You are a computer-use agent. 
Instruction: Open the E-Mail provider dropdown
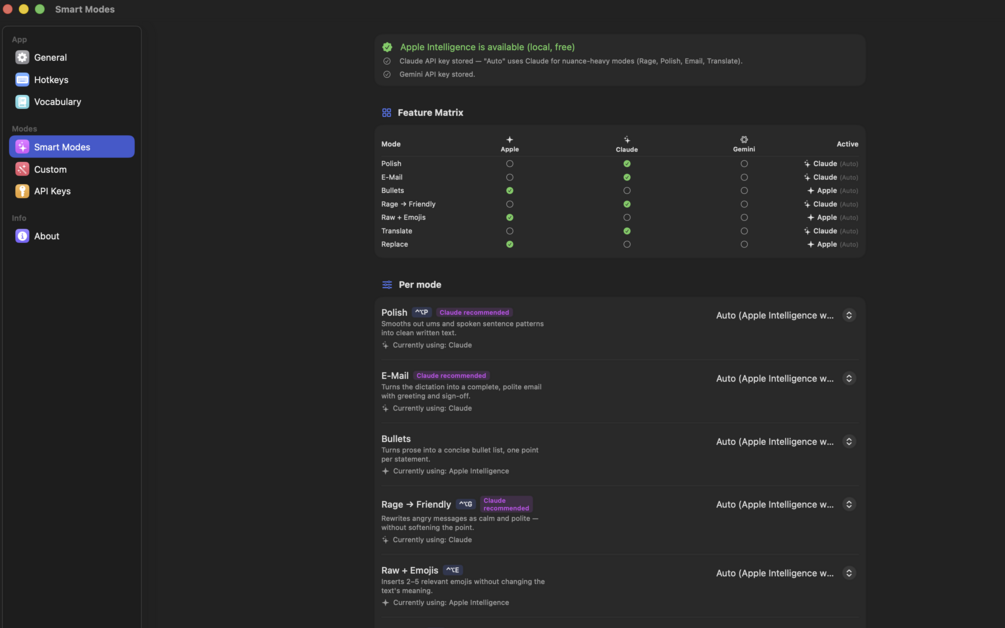[785, 379]
